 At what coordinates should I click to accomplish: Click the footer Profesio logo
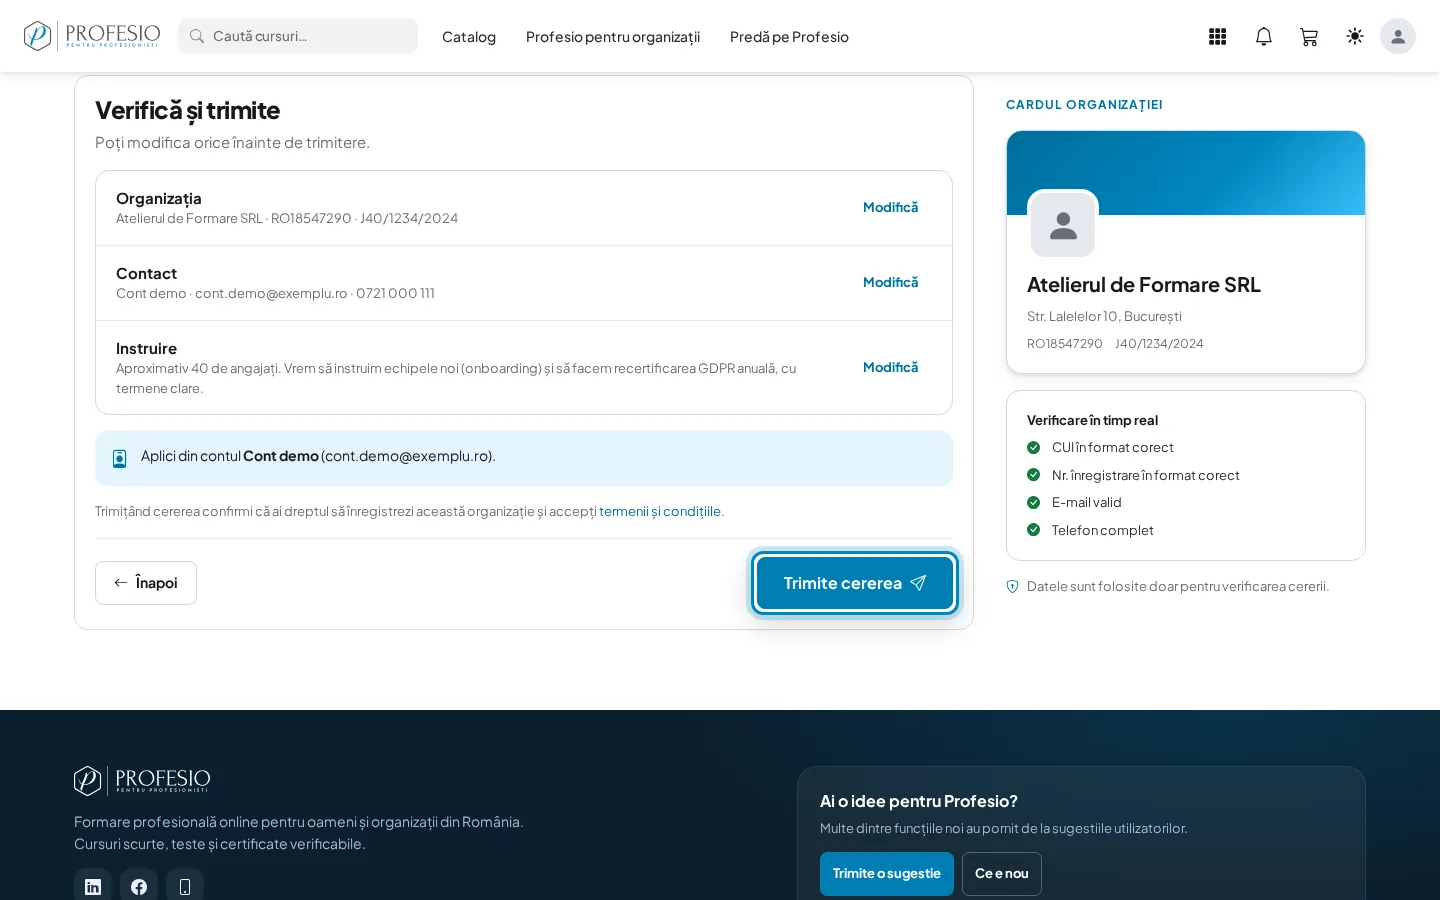(x=142, y=780)
